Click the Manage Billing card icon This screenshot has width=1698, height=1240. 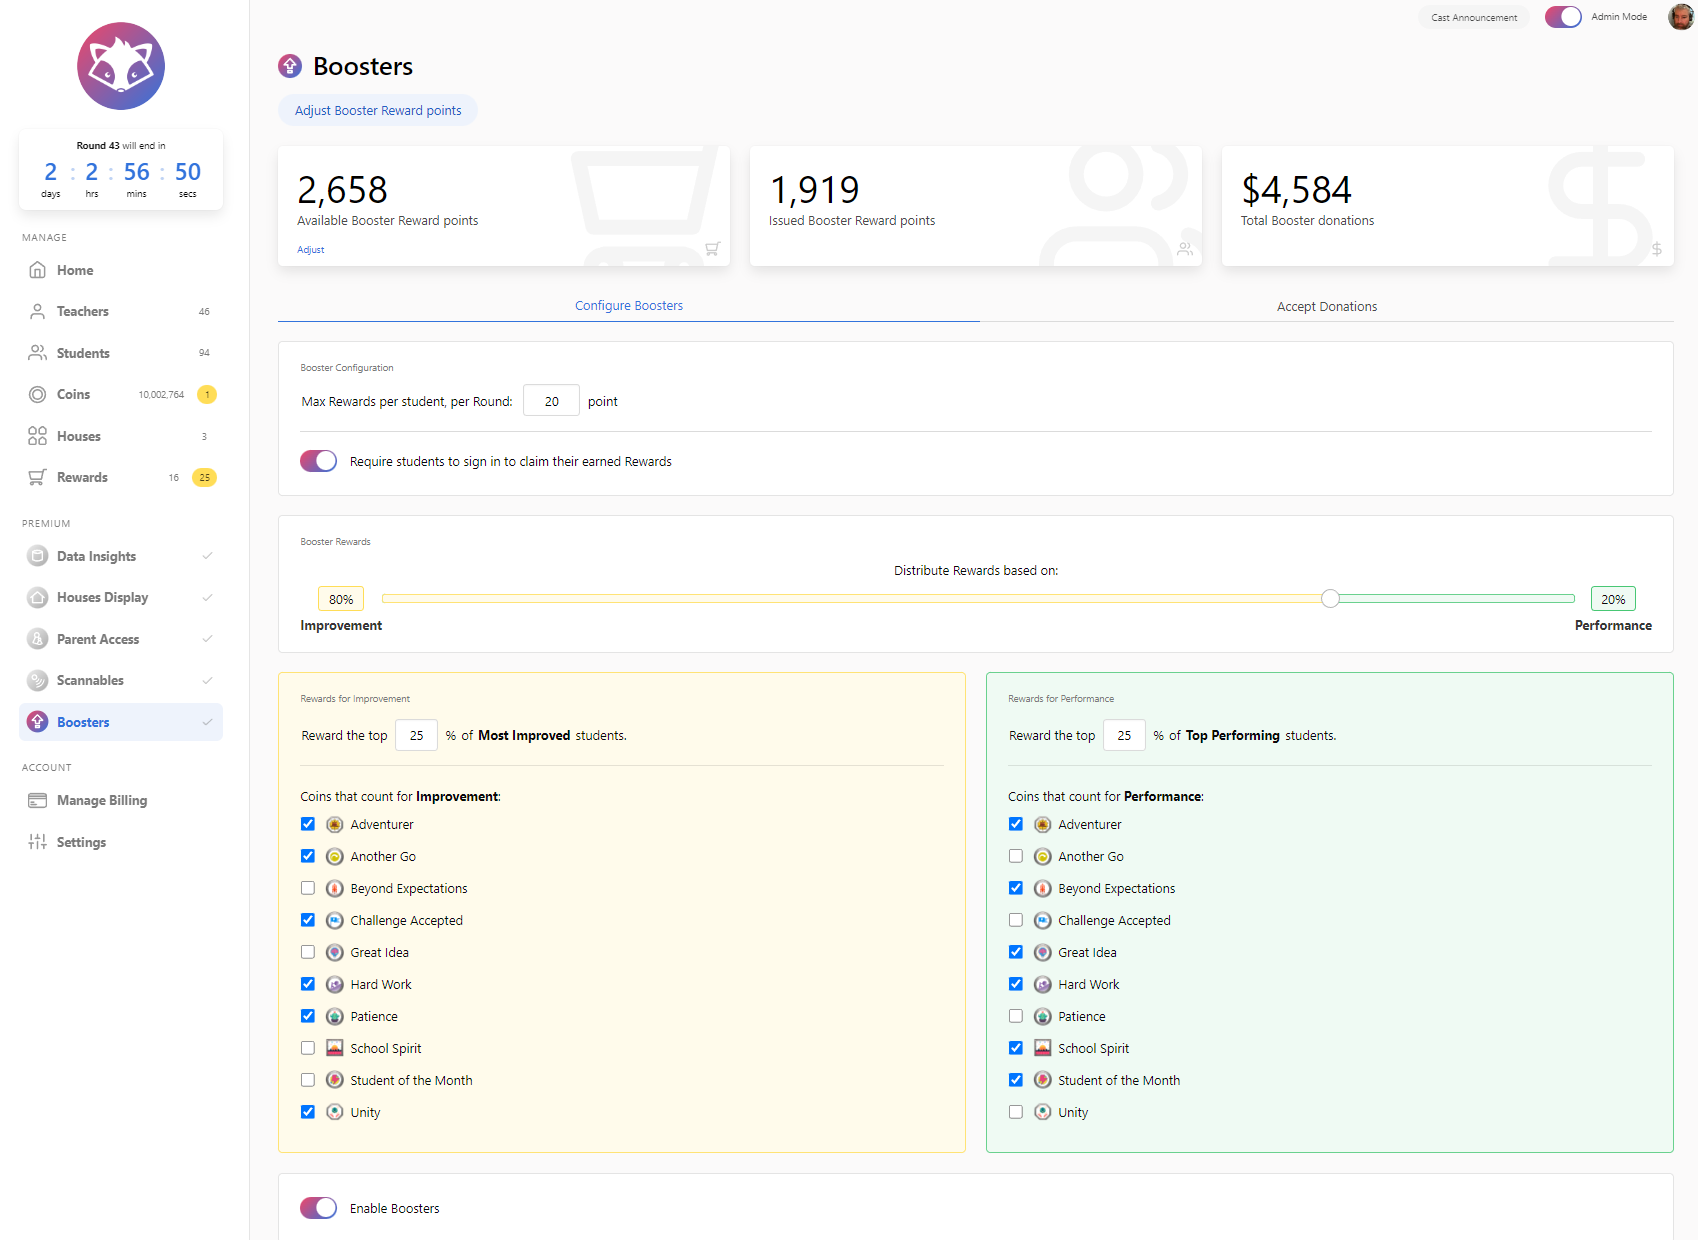pyautogui.click(x=38, y=801)
